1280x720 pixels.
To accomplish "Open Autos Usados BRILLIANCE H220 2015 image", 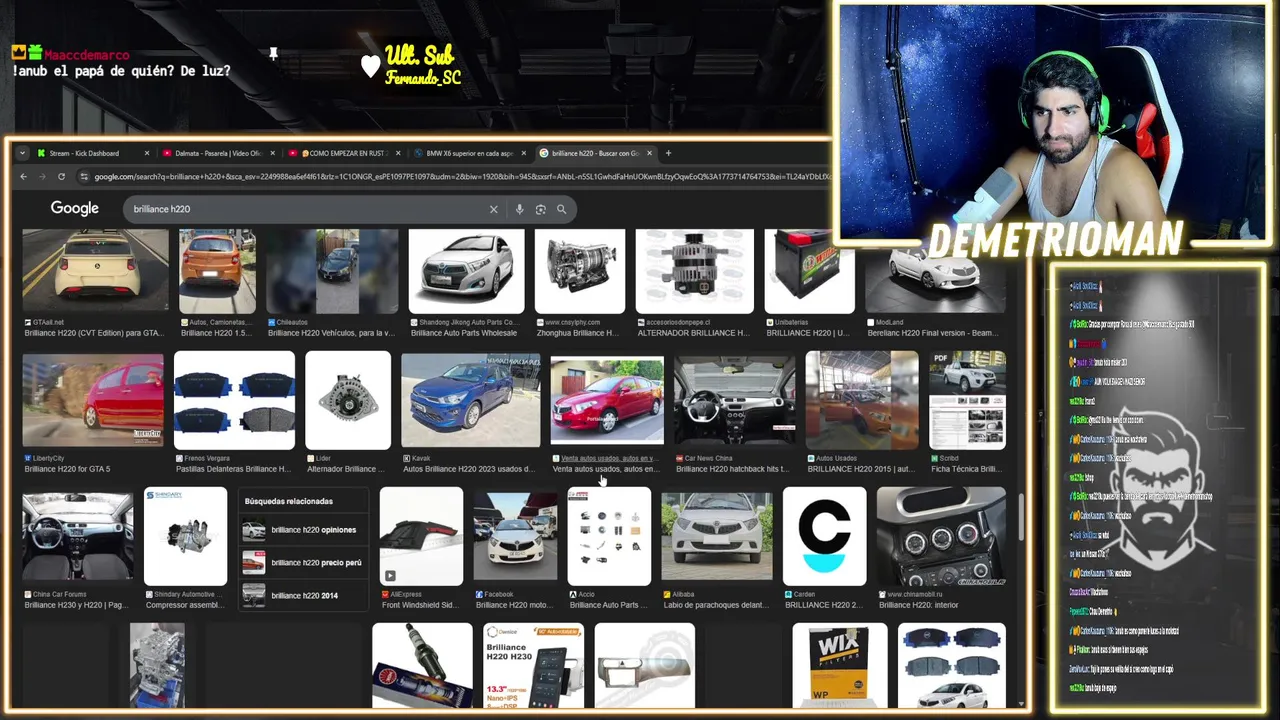I will pos(862,400).
